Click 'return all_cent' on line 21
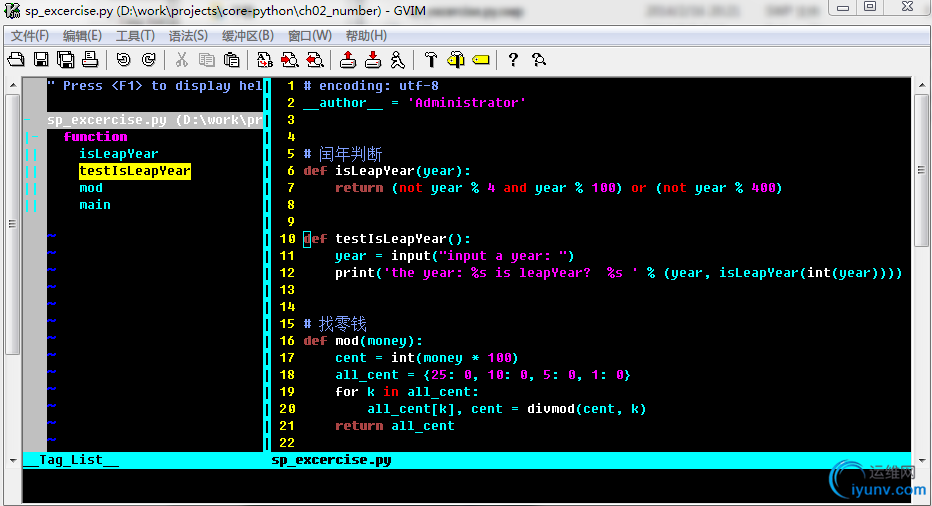 pos(395,426)
